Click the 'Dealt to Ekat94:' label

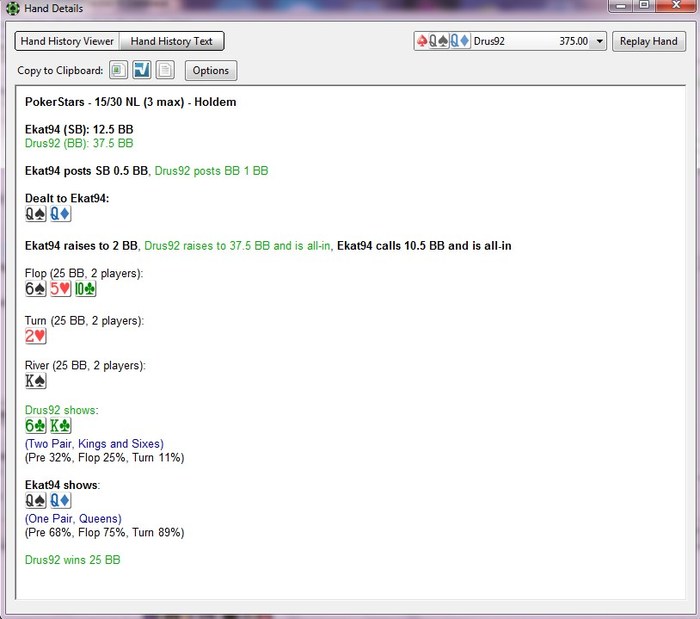(x=67, y=199)
